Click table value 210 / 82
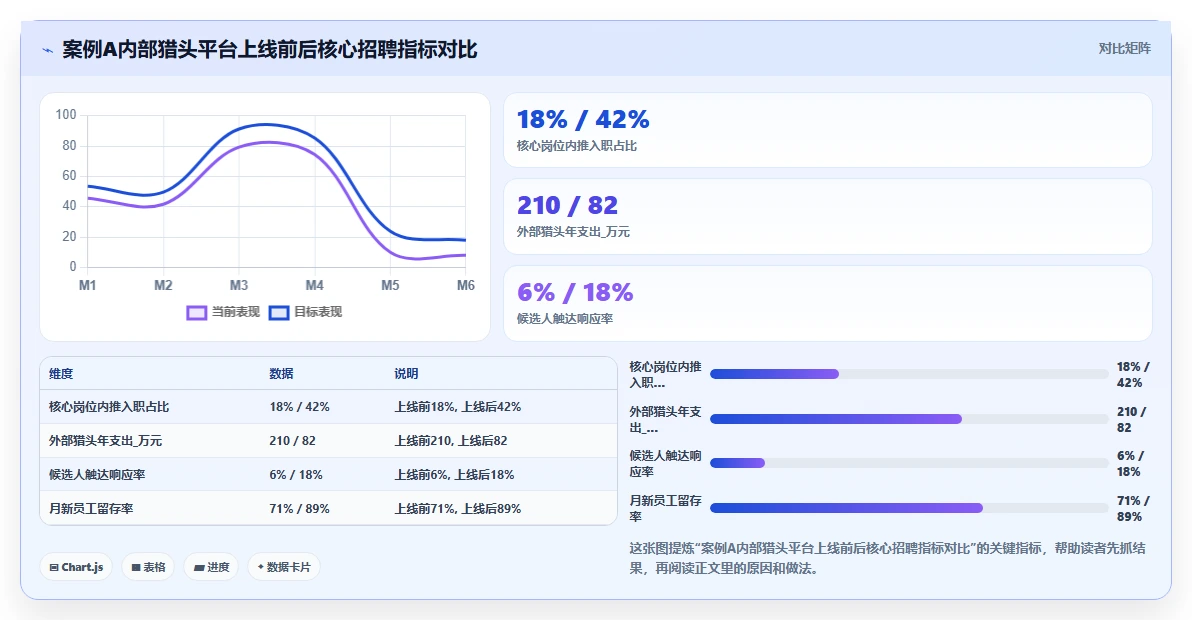The image size is (1192, 620). point(293,441)
